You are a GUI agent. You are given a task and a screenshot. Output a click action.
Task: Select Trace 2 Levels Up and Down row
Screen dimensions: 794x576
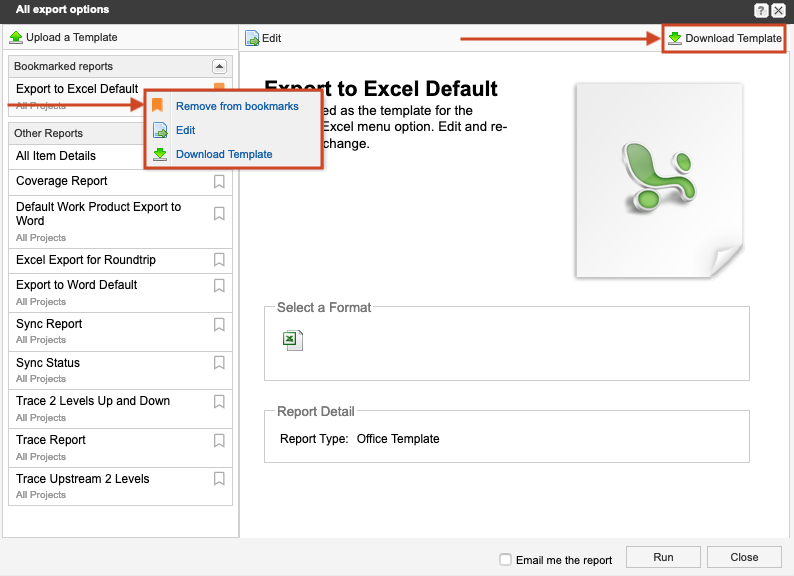(x=121, y=409)
